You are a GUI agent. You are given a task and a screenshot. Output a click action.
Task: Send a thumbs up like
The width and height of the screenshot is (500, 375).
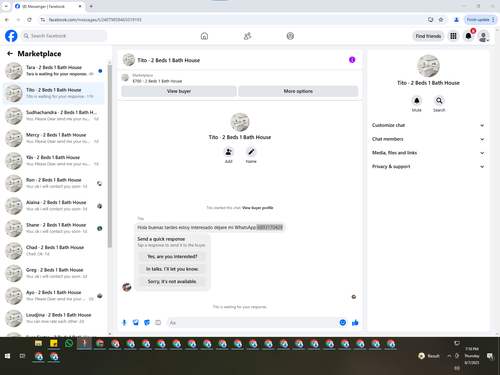pos(355,322)
